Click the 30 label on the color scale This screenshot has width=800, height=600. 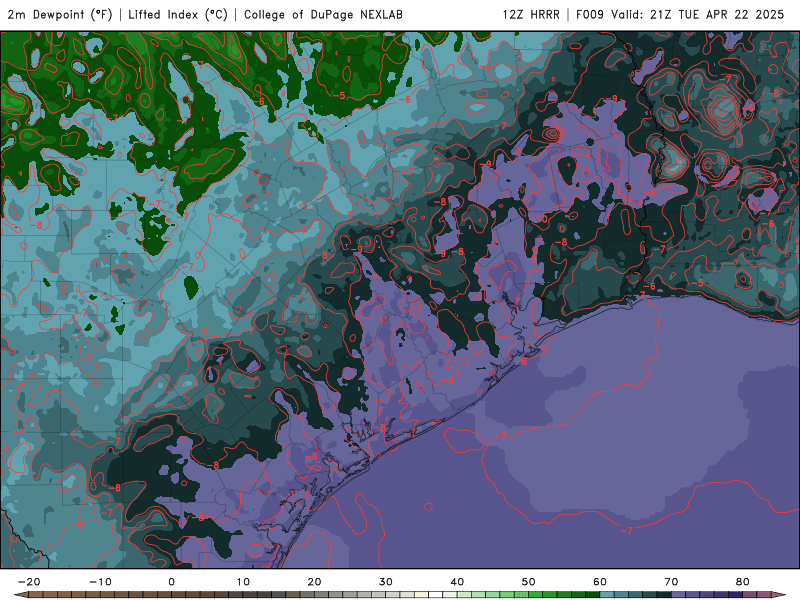386,582
